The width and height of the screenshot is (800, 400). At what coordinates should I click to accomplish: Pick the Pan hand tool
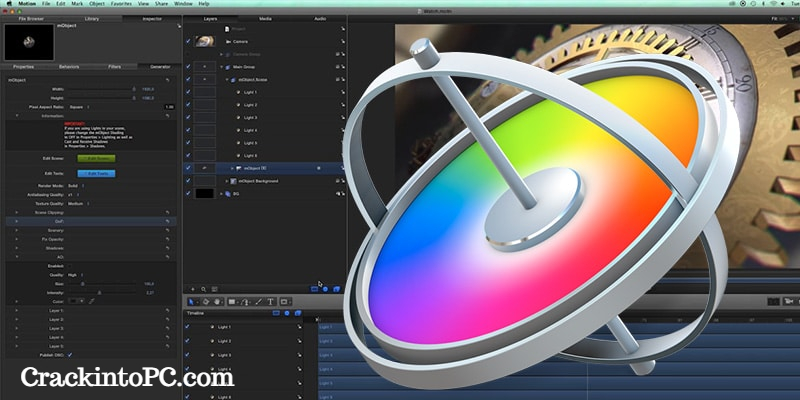pos(217,302)
